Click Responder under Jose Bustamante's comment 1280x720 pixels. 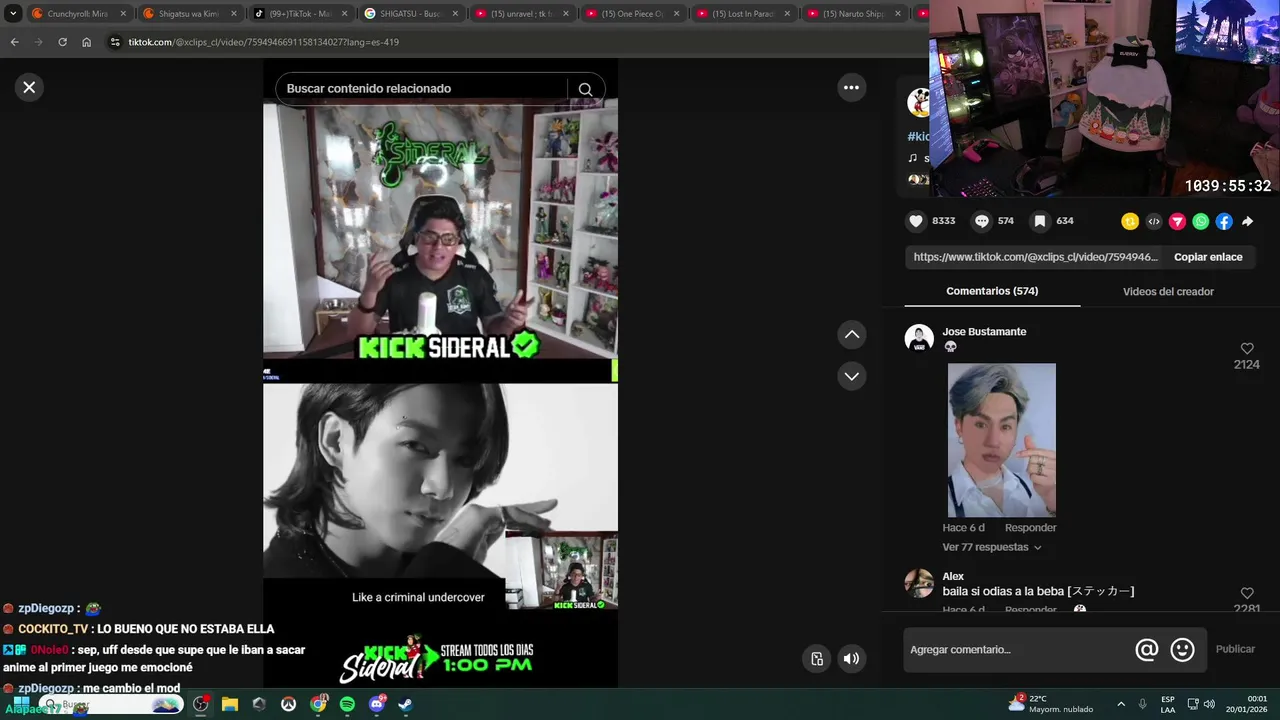(1030, 528)
